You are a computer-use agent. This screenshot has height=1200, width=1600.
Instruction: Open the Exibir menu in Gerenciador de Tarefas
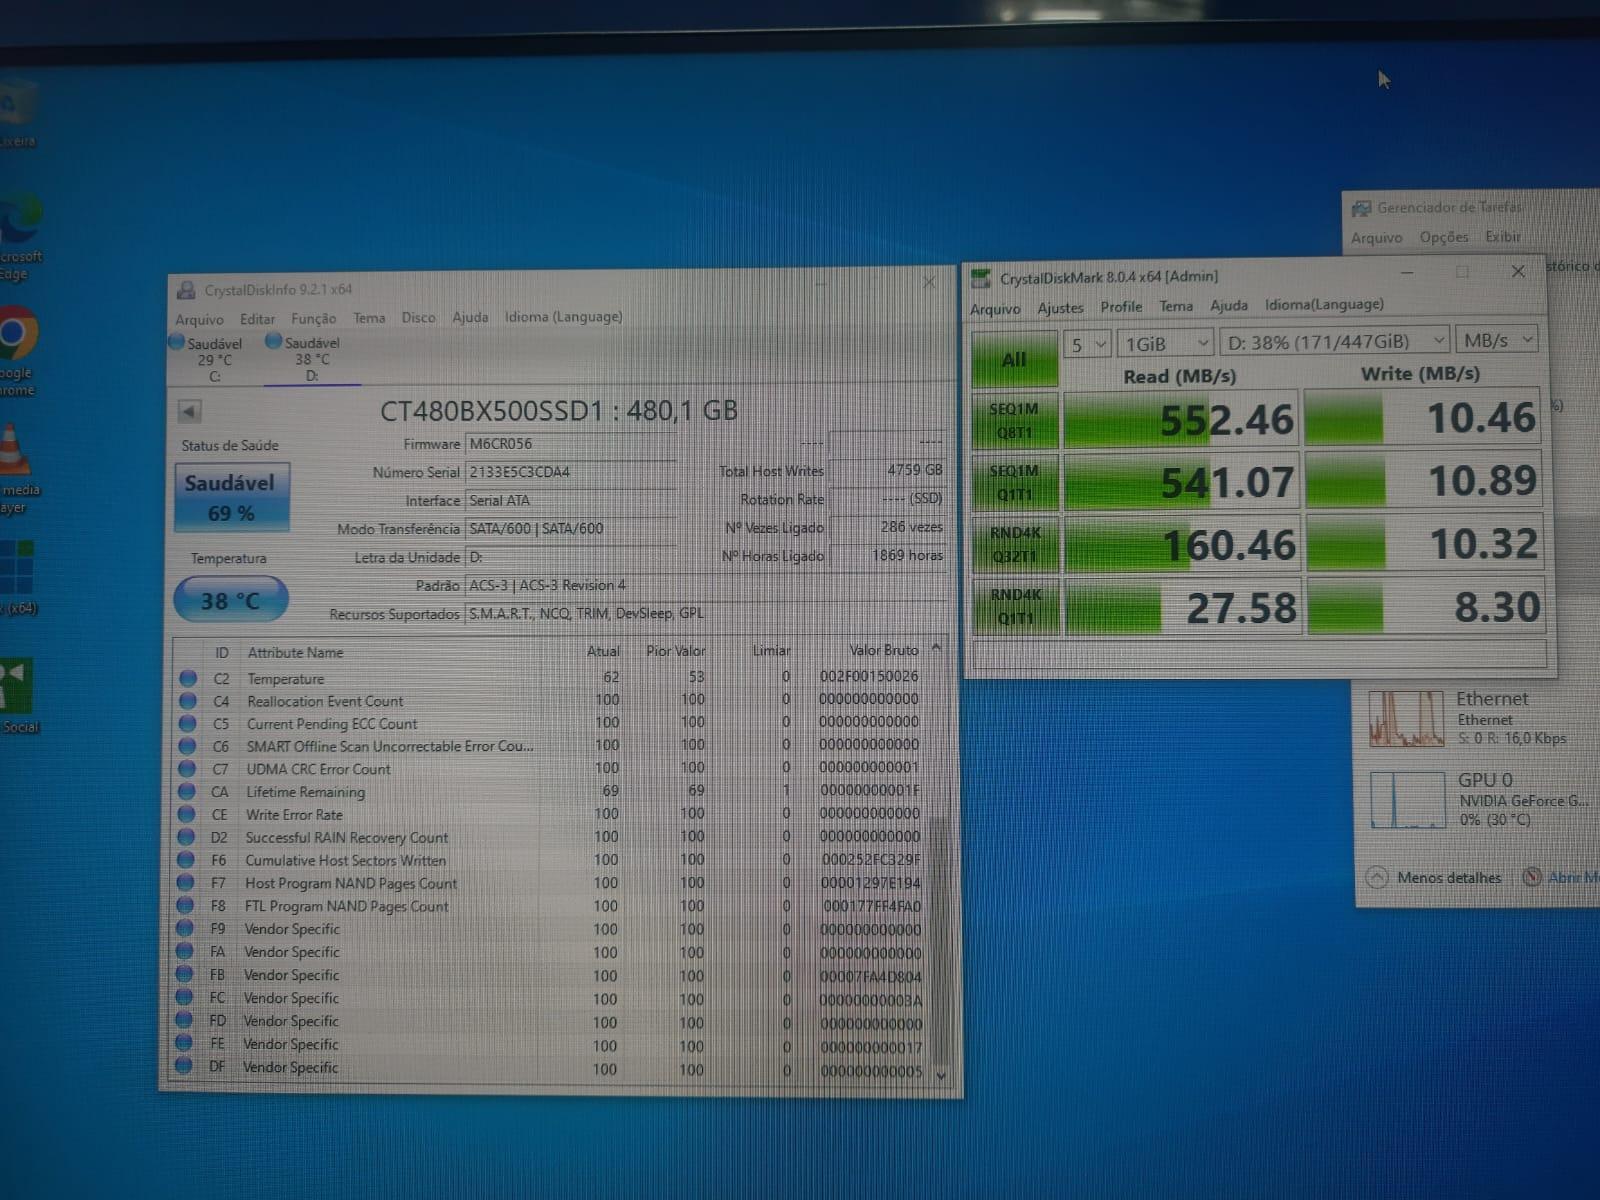tap(1502, 237)
